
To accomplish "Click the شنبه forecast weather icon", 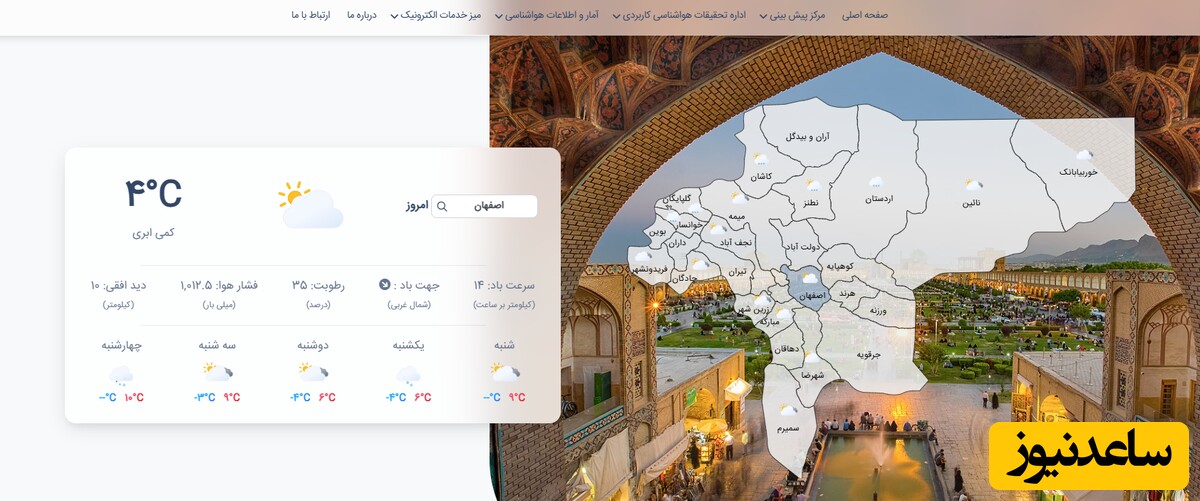I will 504,372.
